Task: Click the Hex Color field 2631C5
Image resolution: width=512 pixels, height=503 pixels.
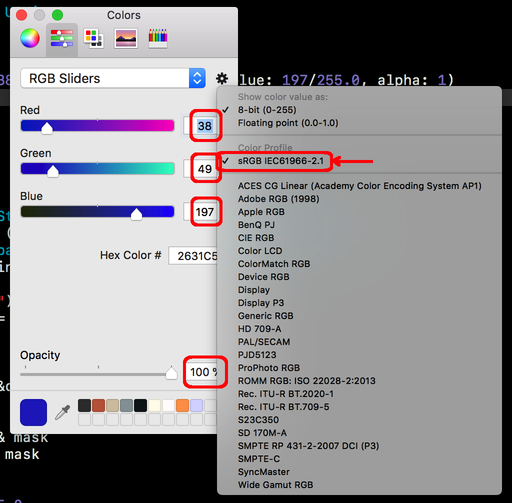Action: pyautogui.click(x=193, y=256)
